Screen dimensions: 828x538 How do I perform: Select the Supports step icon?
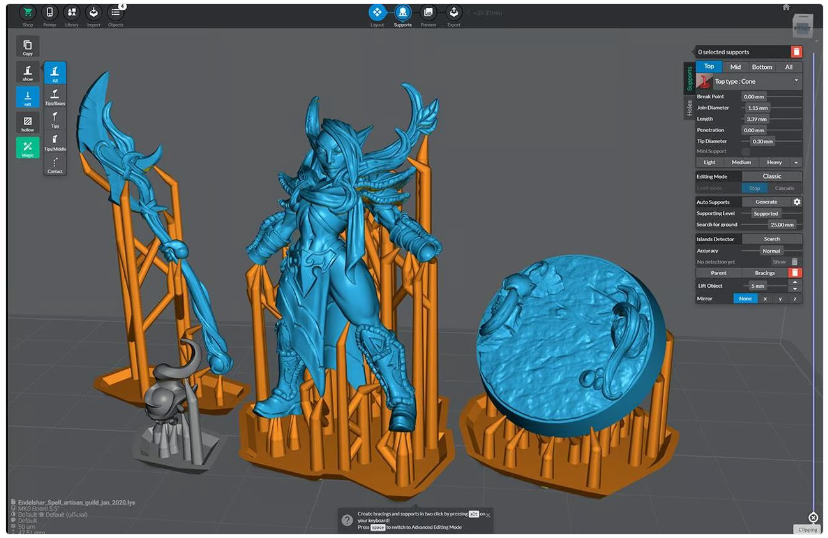402,13
